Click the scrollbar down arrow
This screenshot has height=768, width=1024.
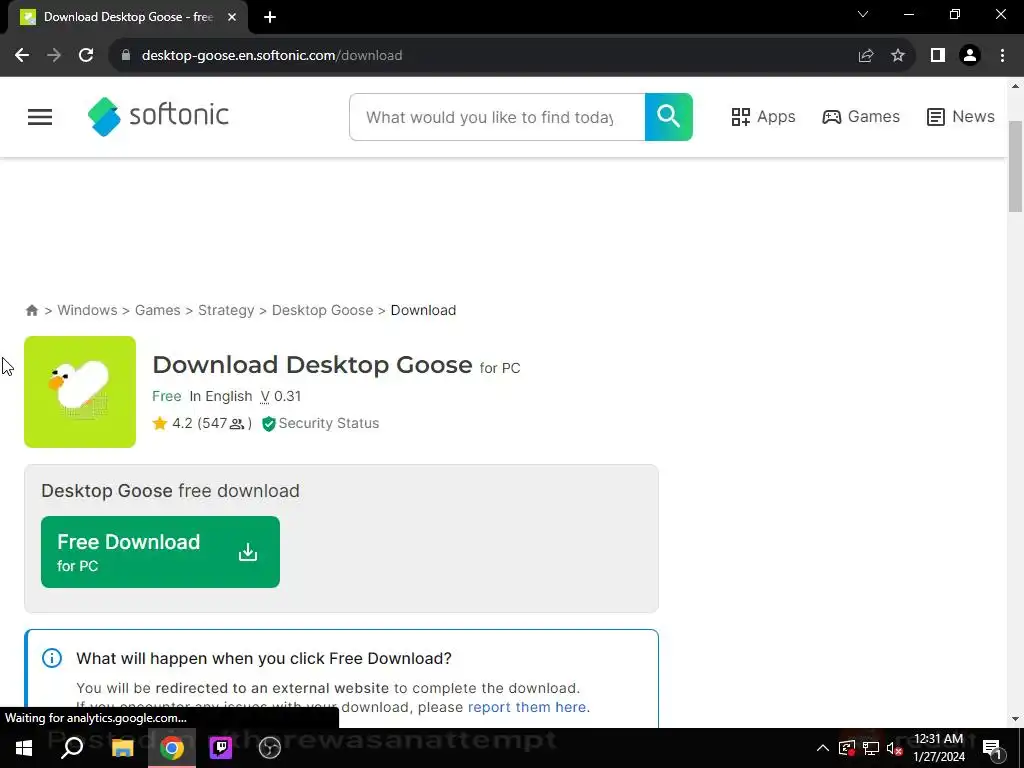[1015, 720]
